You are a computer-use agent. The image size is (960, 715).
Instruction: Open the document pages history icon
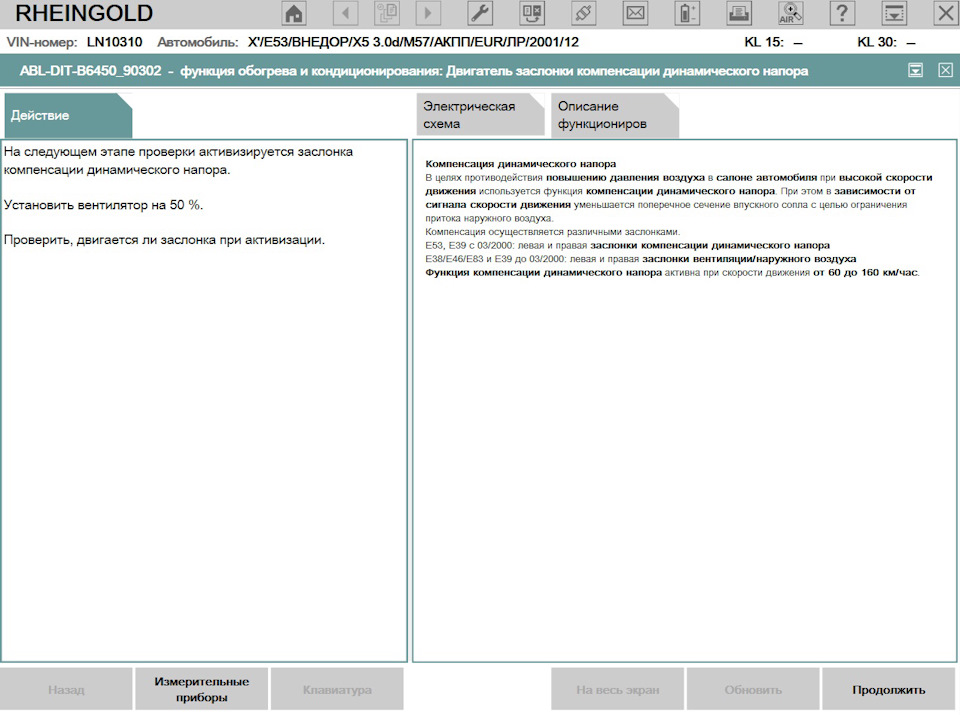(387, 13)
